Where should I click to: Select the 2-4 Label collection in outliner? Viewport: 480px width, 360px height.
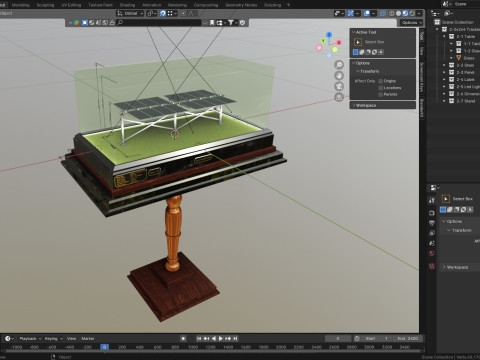pyautogui.click(x=466, y=79)
